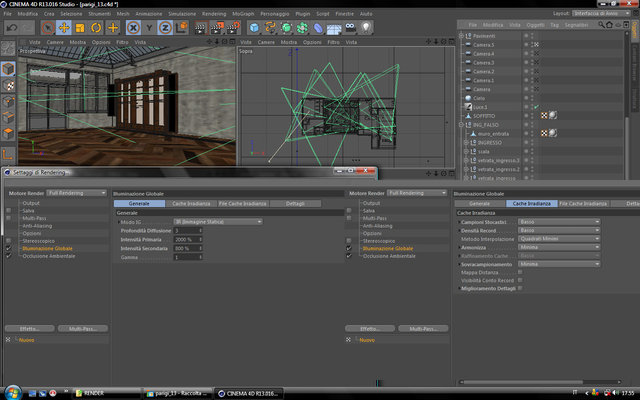Switch to the Cache Irradianza tab

coord(191,203)
